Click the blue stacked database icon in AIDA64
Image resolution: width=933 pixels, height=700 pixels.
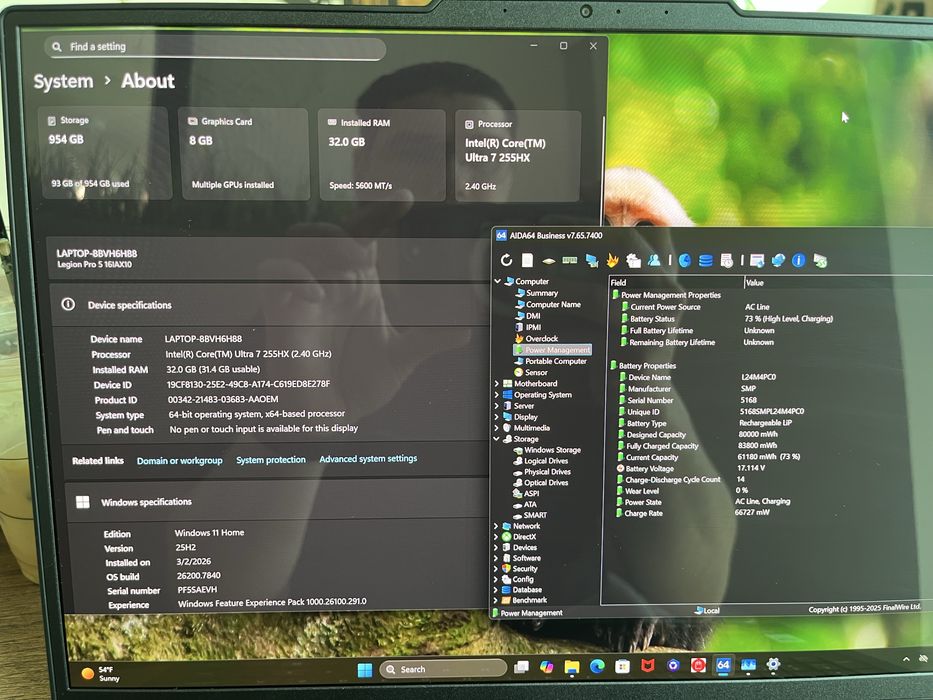point(706,260)
